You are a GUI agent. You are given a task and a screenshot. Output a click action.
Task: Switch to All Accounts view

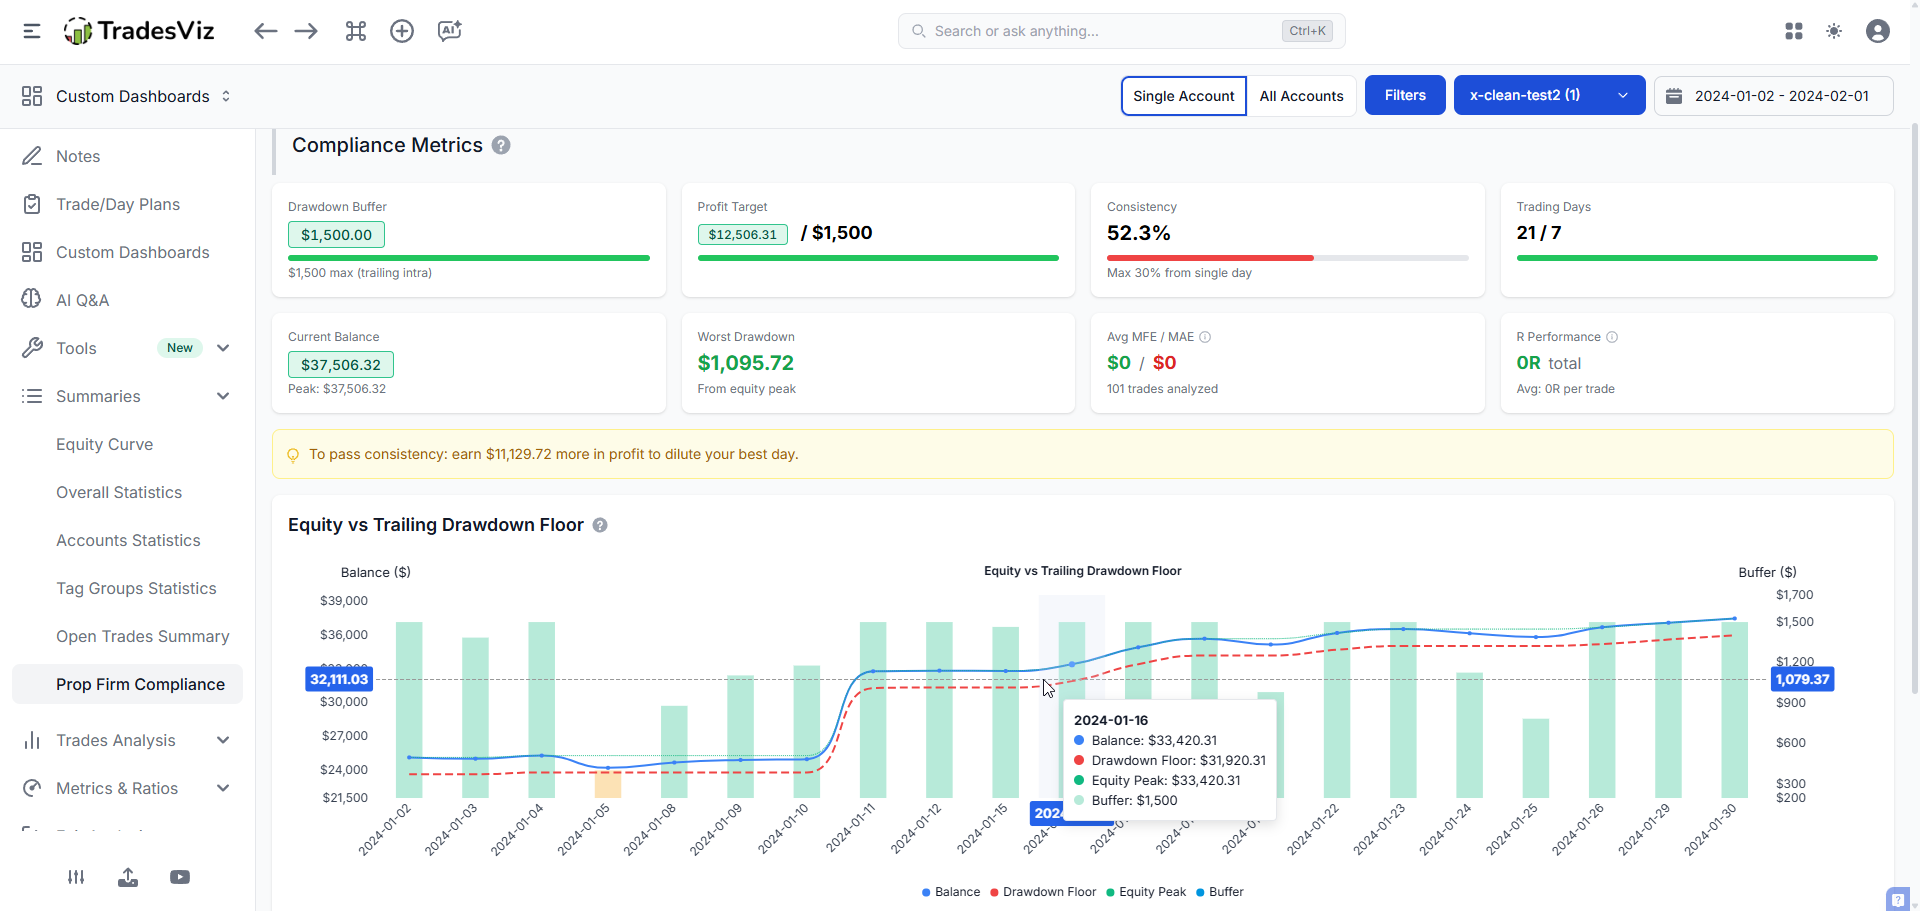(x=1301, y=95)
